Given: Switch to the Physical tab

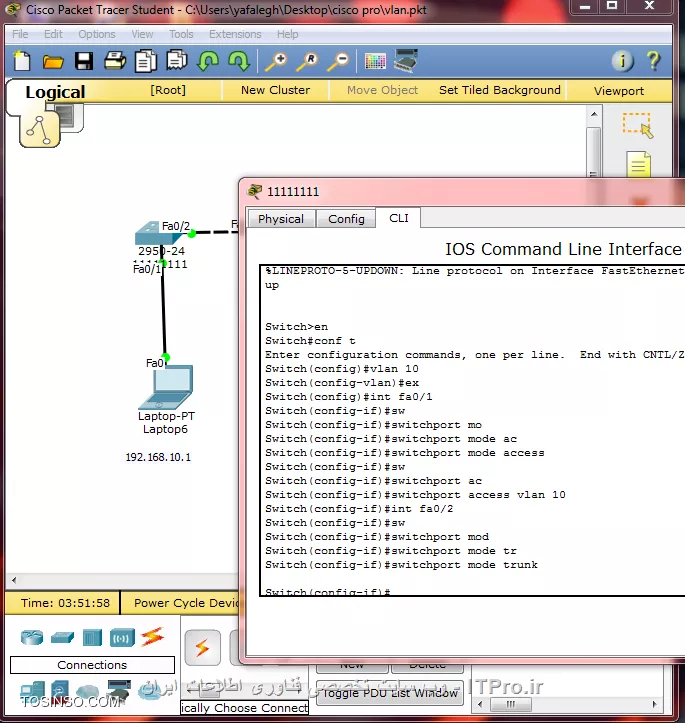Looking at the screenshot, I should (x=281, y=219).
